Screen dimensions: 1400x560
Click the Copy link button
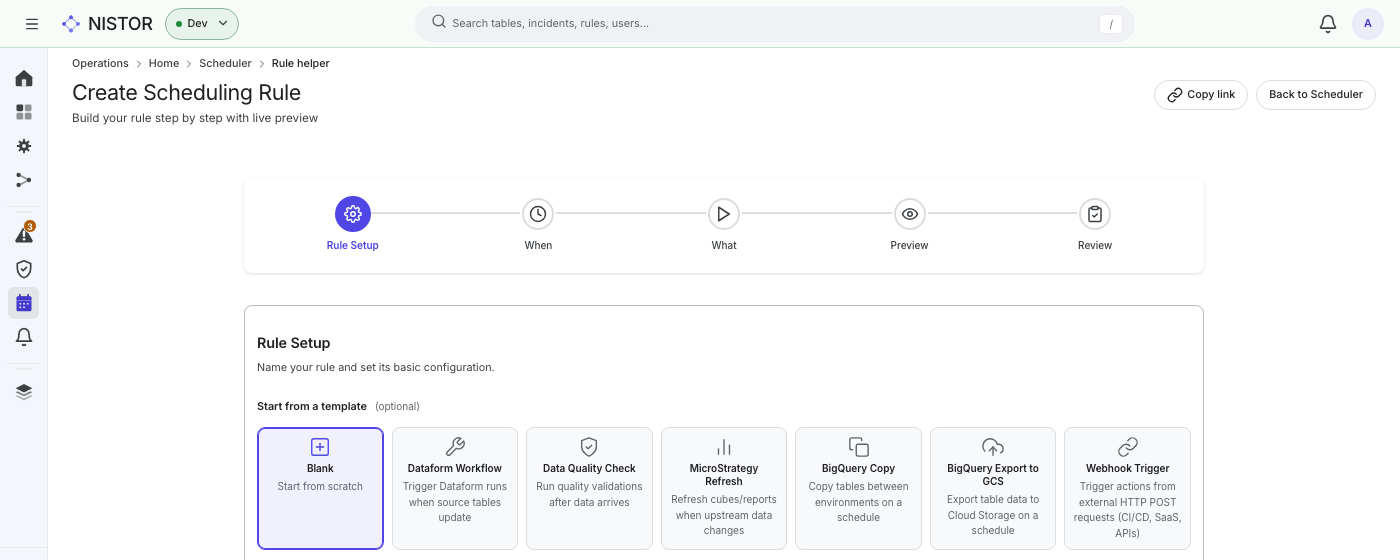click(x=1201, y=94)
